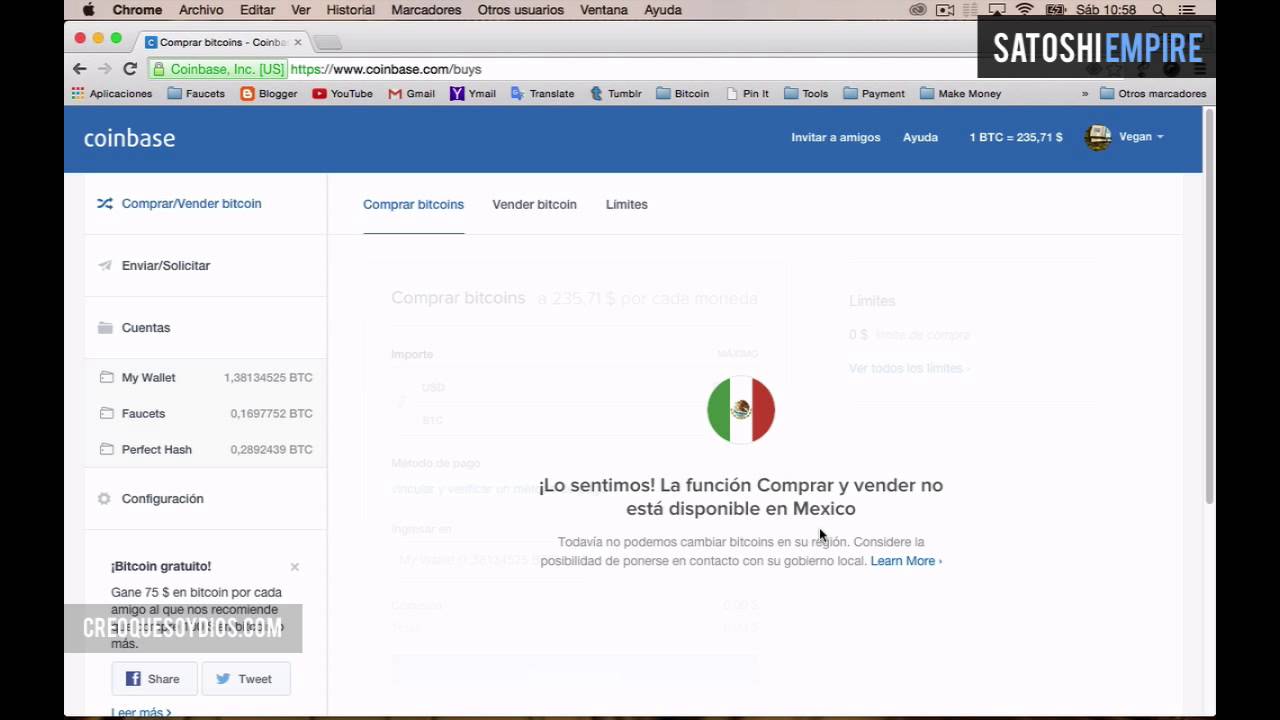Dismiss the ¡Bitcoin gratuito! promo
Viewport: 1280px width, 720px height.
point(295,567)
